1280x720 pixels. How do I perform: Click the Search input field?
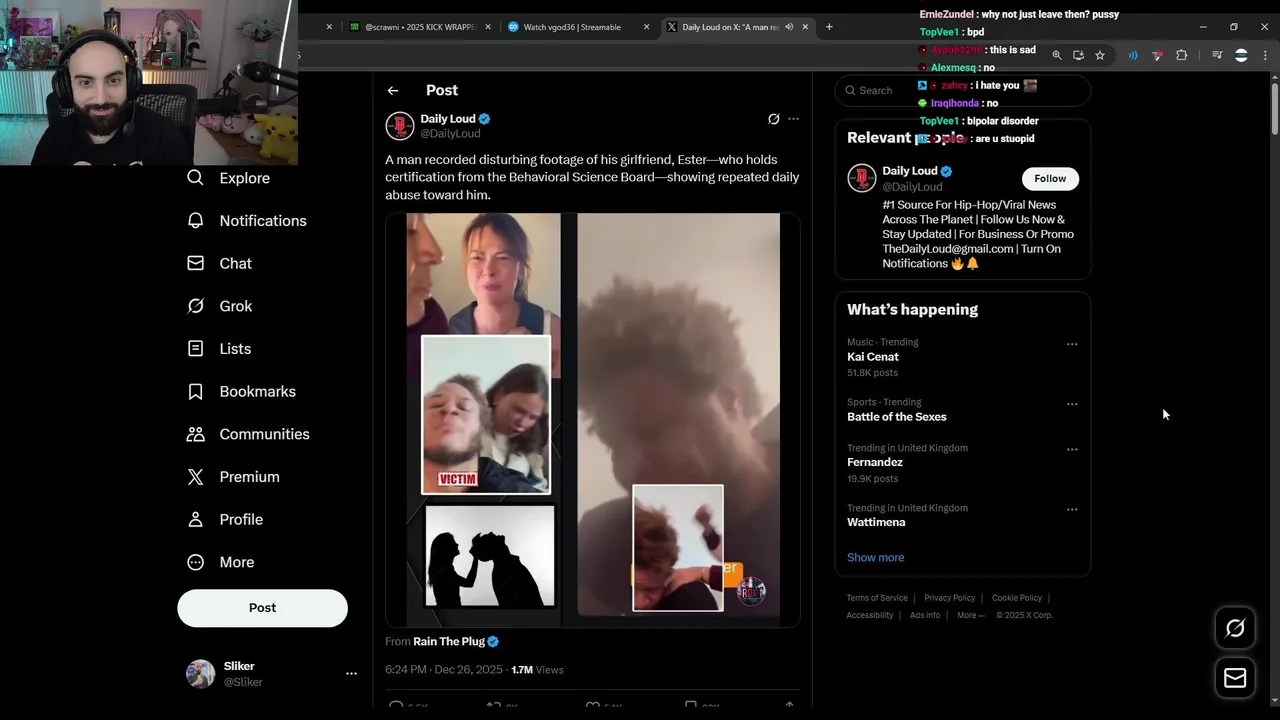point(962,90)
